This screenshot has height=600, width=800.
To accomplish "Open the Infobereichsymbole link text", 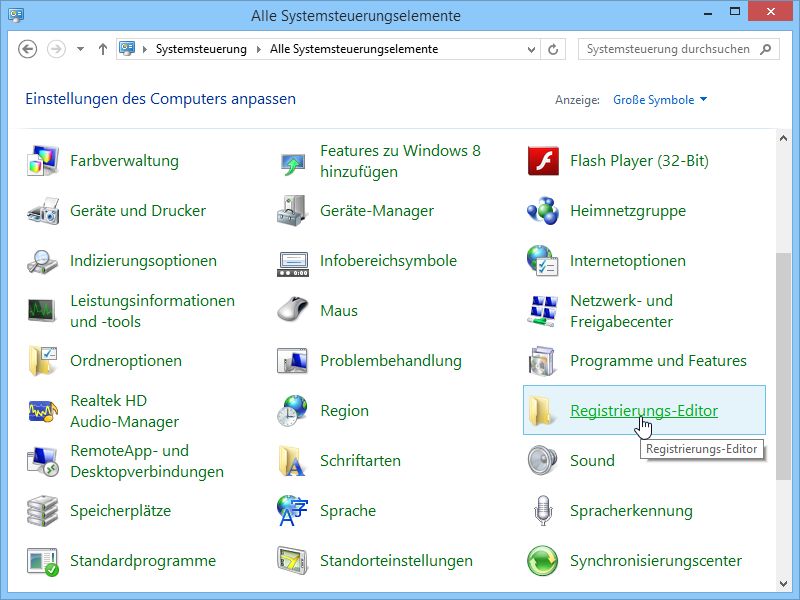I will click(388, 261).
